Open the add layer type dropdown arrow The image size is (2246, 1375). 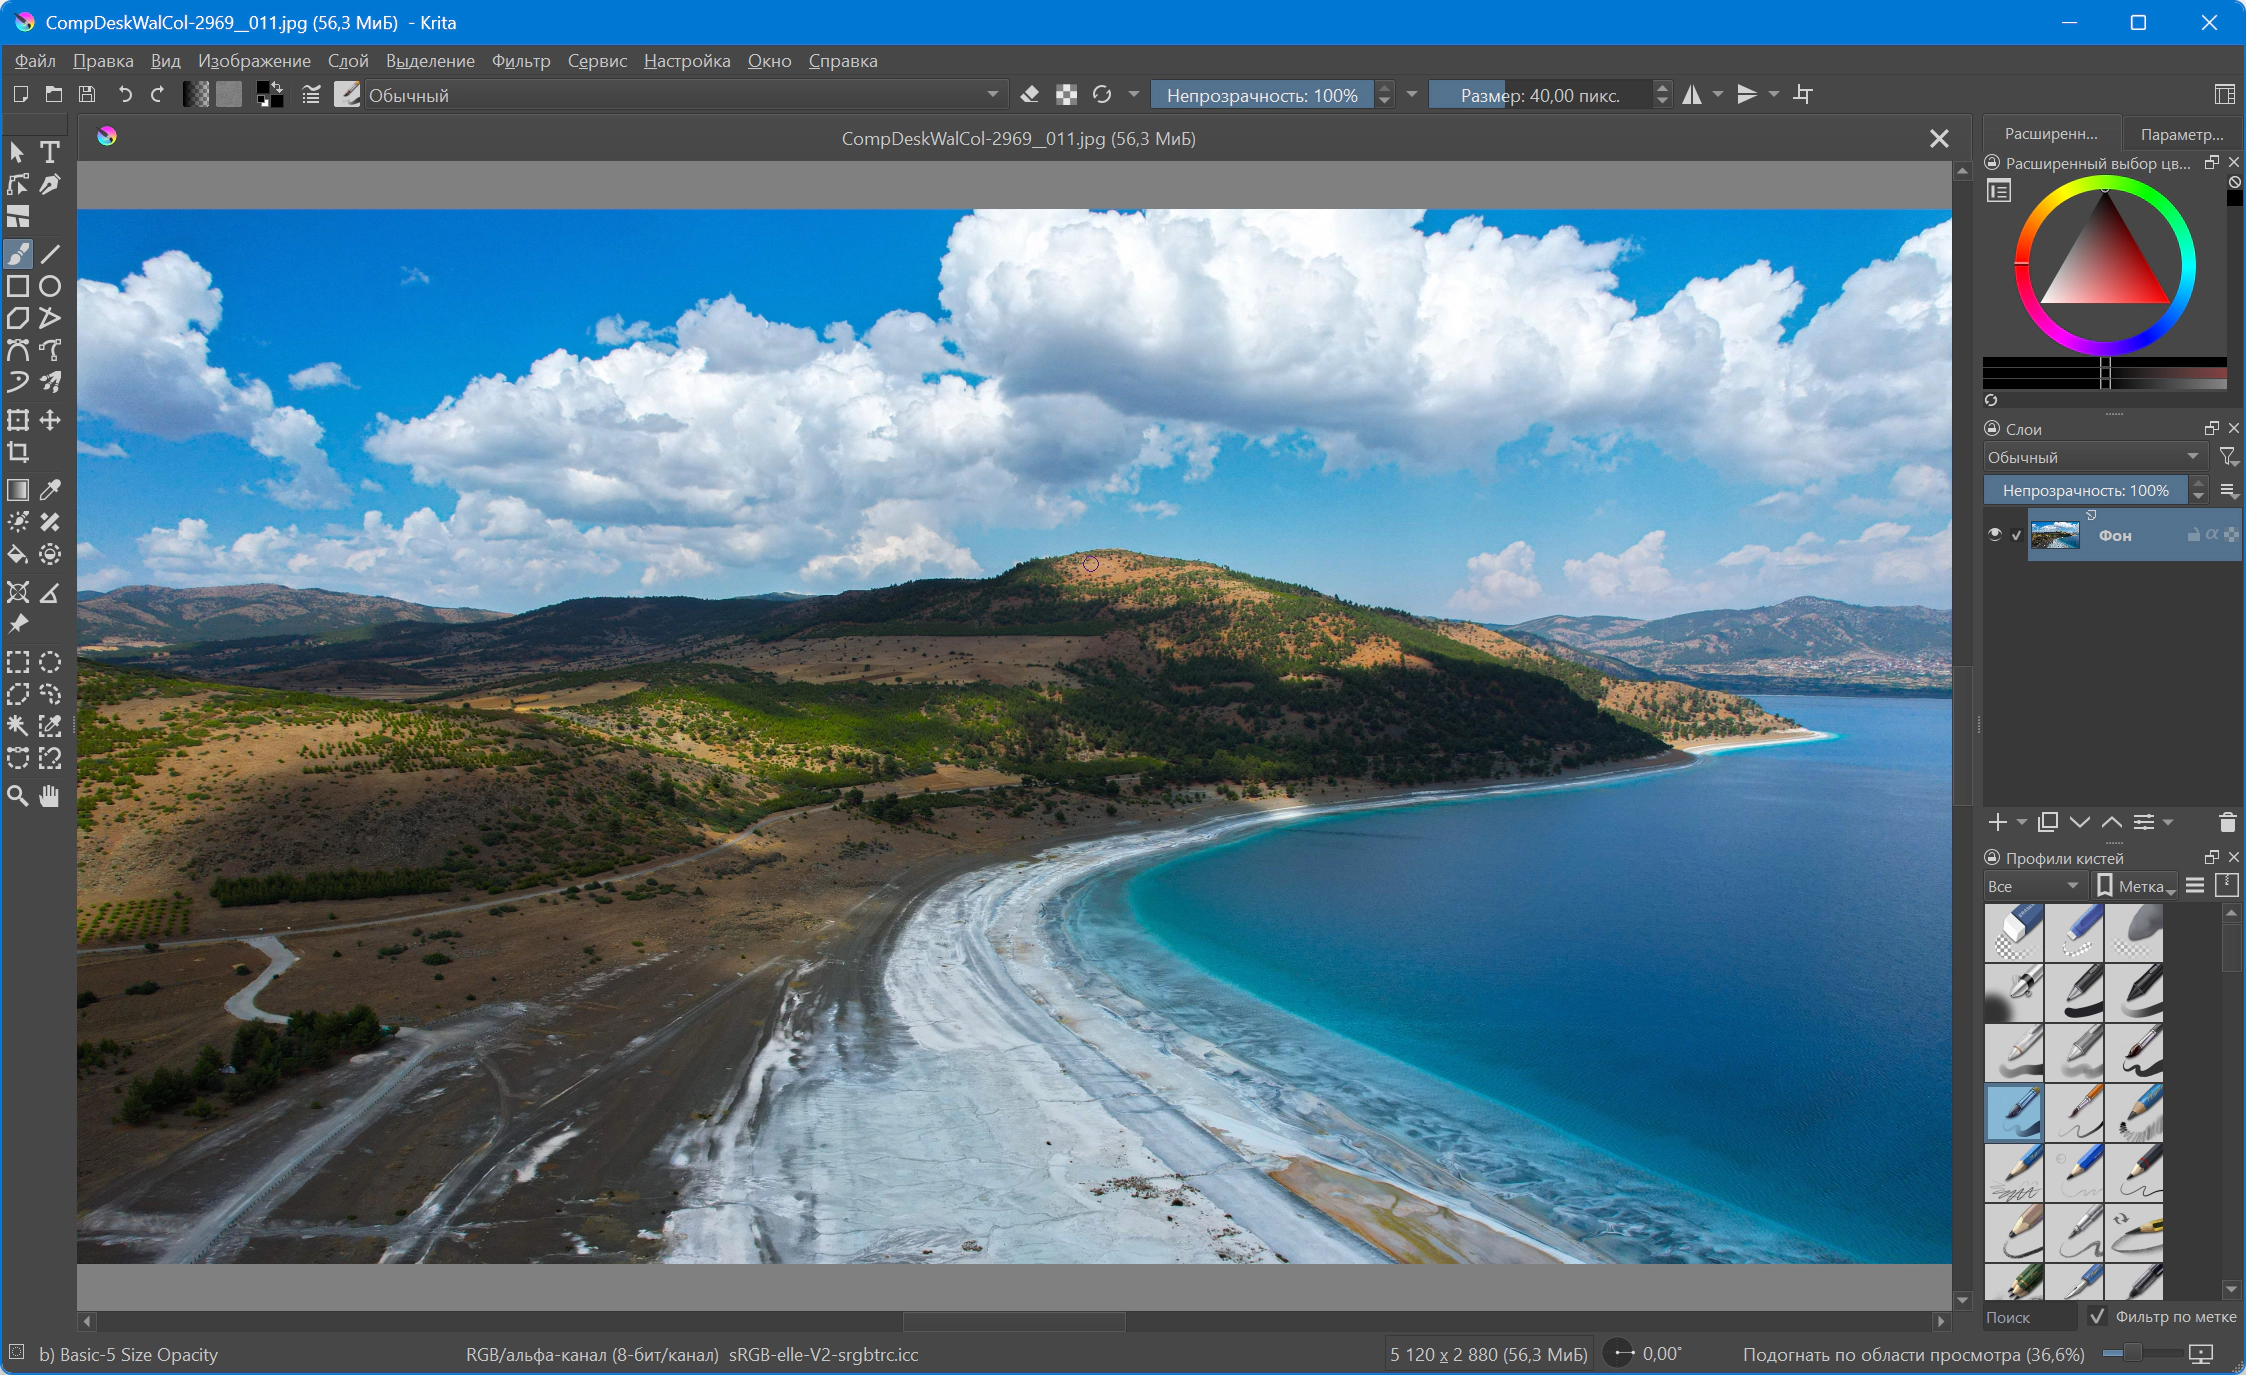point(2021,822)
